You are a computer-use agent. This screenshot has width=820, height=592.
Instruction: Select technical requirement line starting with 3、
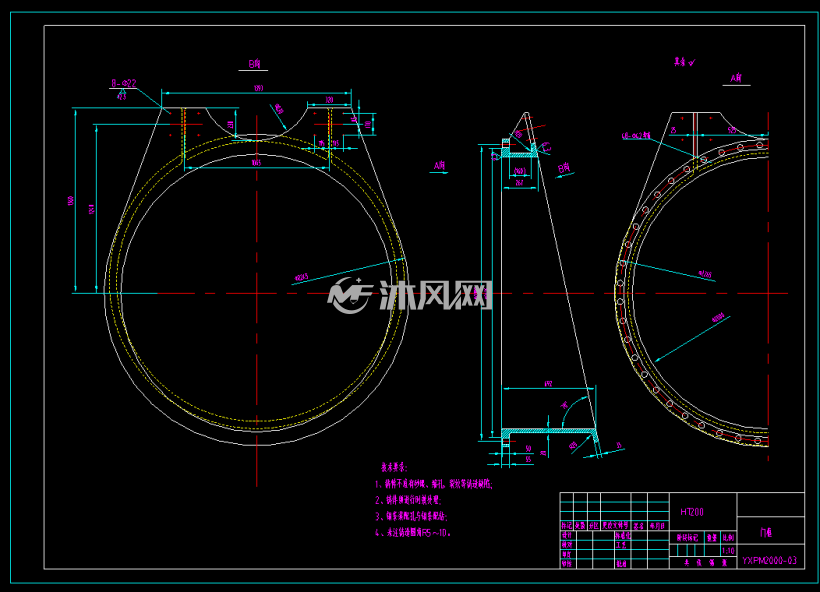tap(411, 517)
